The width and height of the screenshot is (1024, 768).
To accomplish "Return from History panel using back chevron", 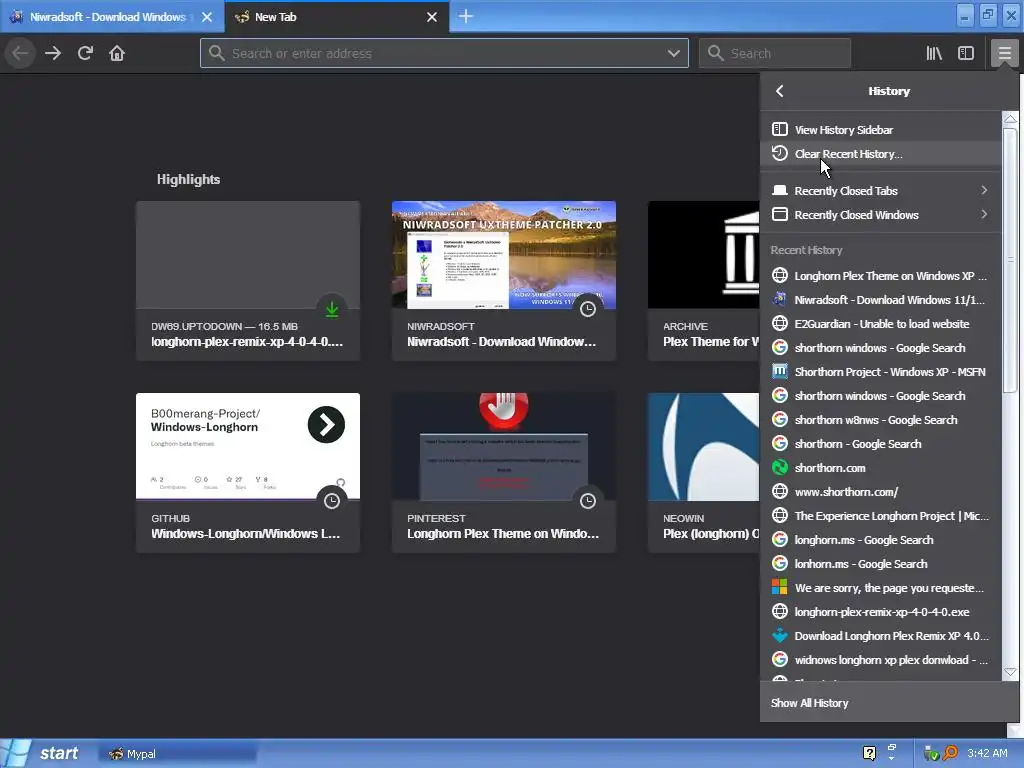I will pyautogui.click(x=780, y=91).
